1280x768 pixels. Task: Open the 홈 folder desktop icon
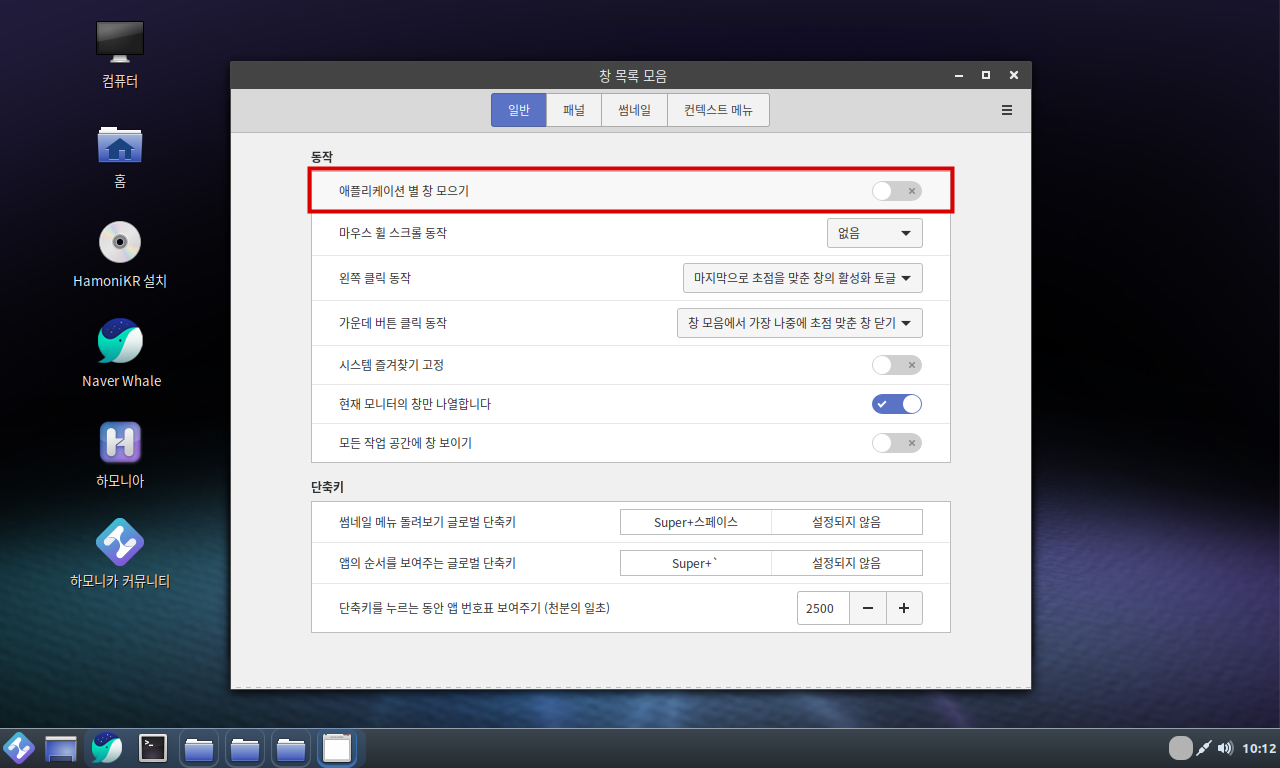click(x=120, y=155)
